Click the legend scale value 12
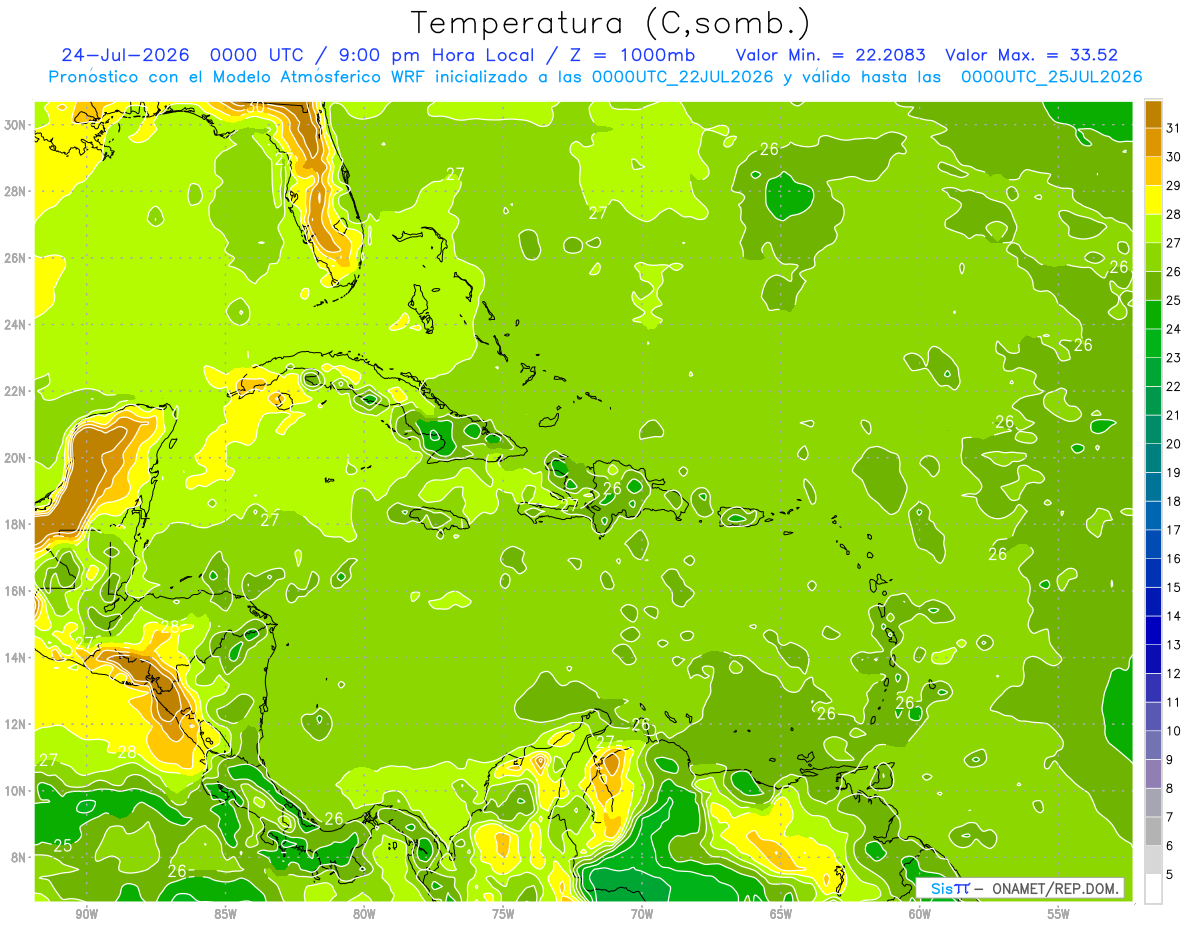This screenshot has width=1200, height=927. pyautogui.click(x=1174, y=673)
